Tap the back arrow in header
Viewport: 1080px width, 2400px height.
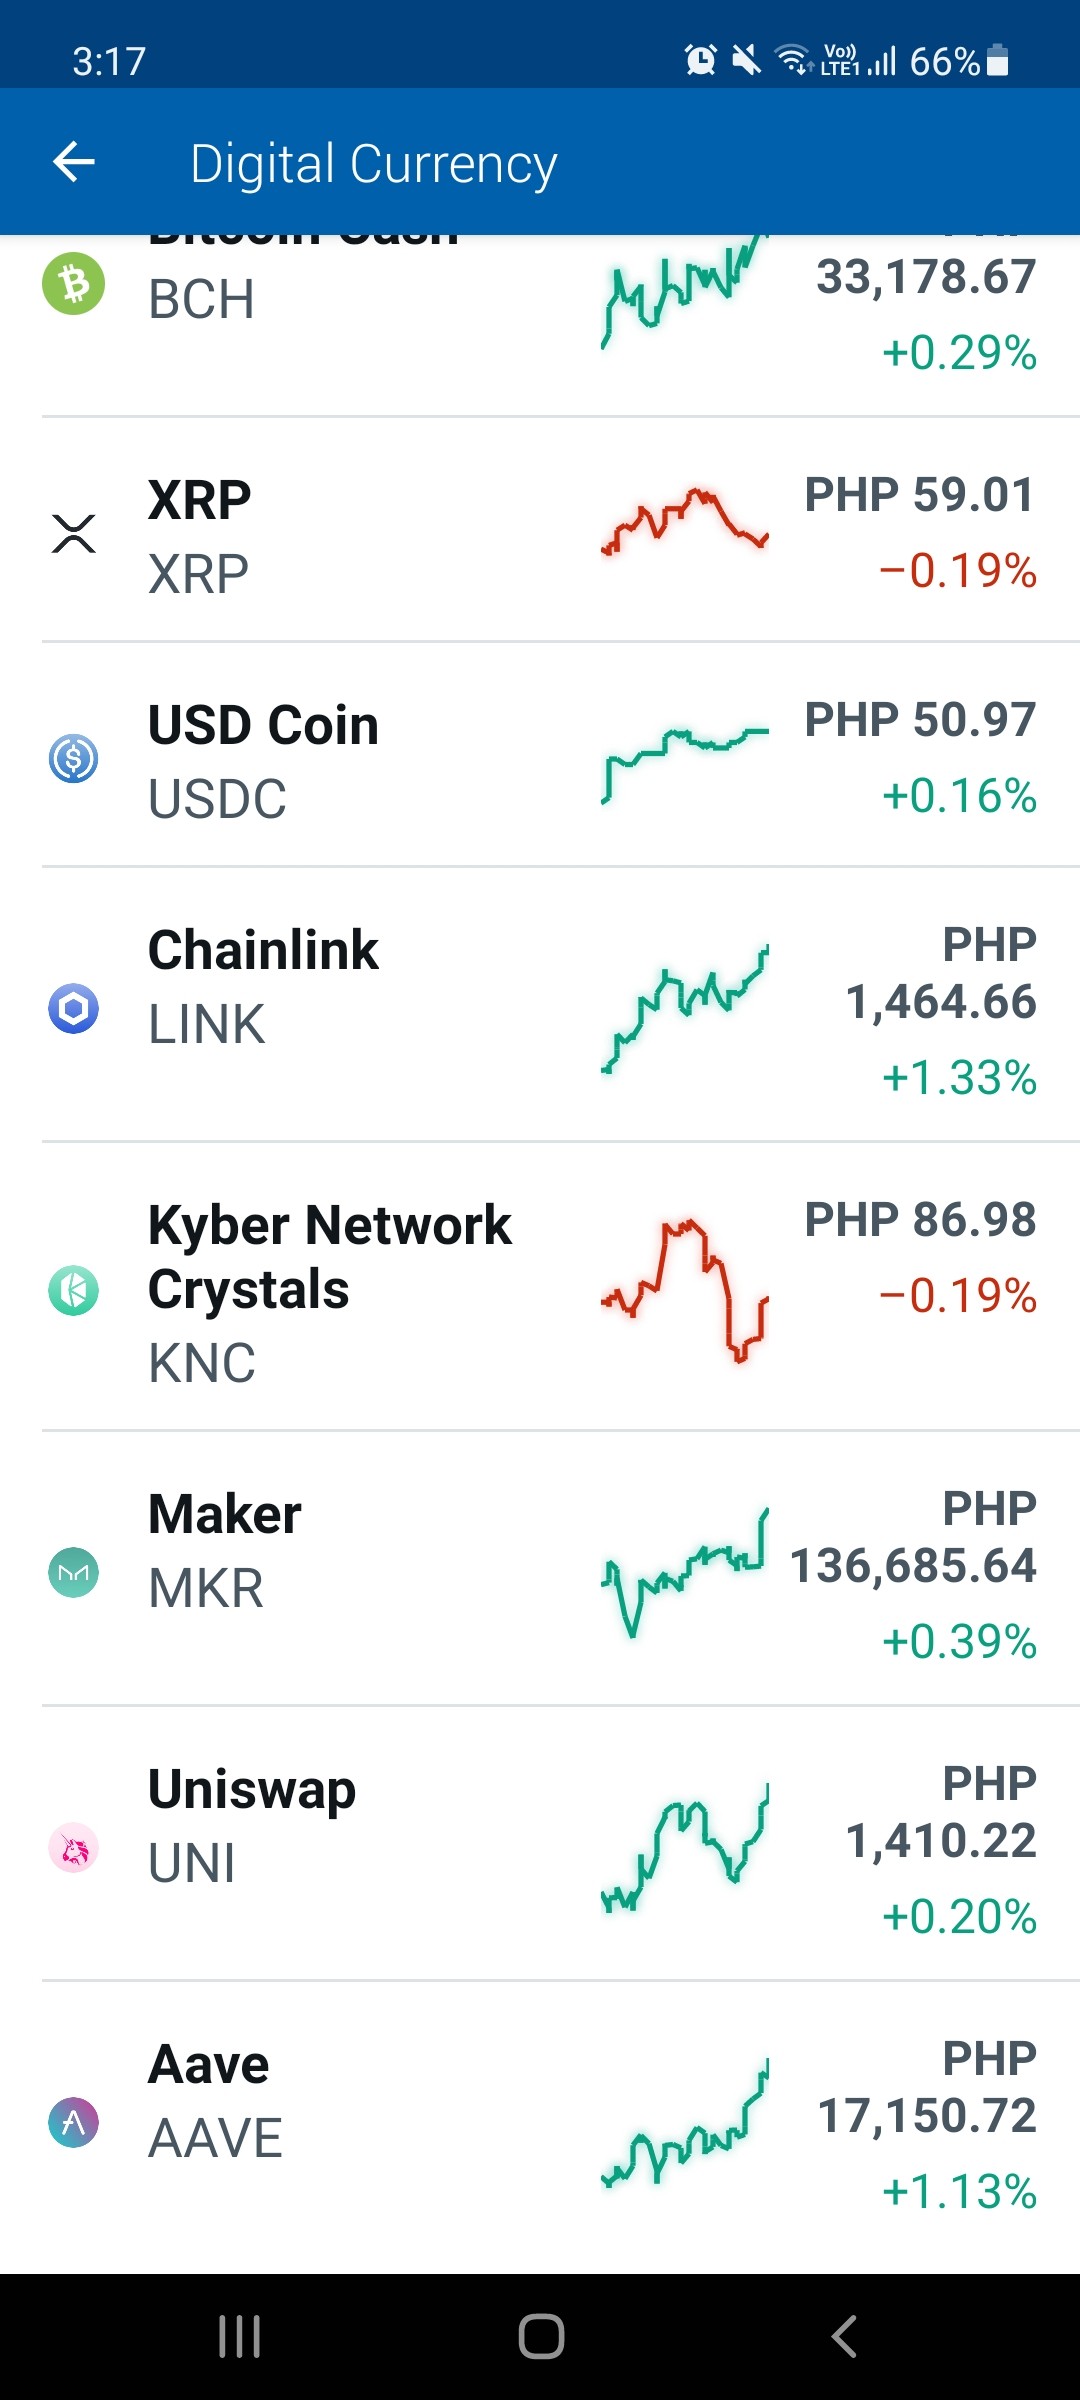point(74,162)
